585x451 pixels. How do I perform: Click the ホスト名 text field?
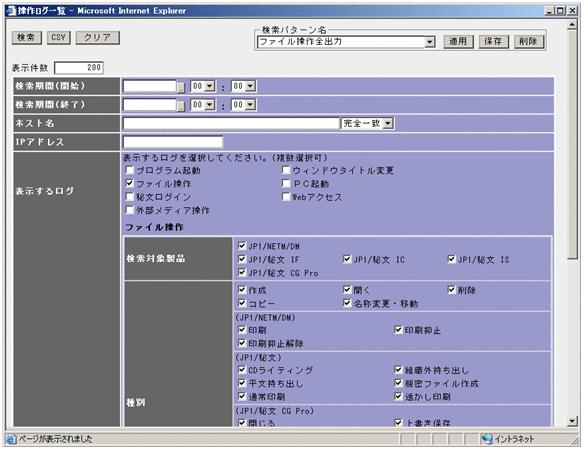pos(231,123)
